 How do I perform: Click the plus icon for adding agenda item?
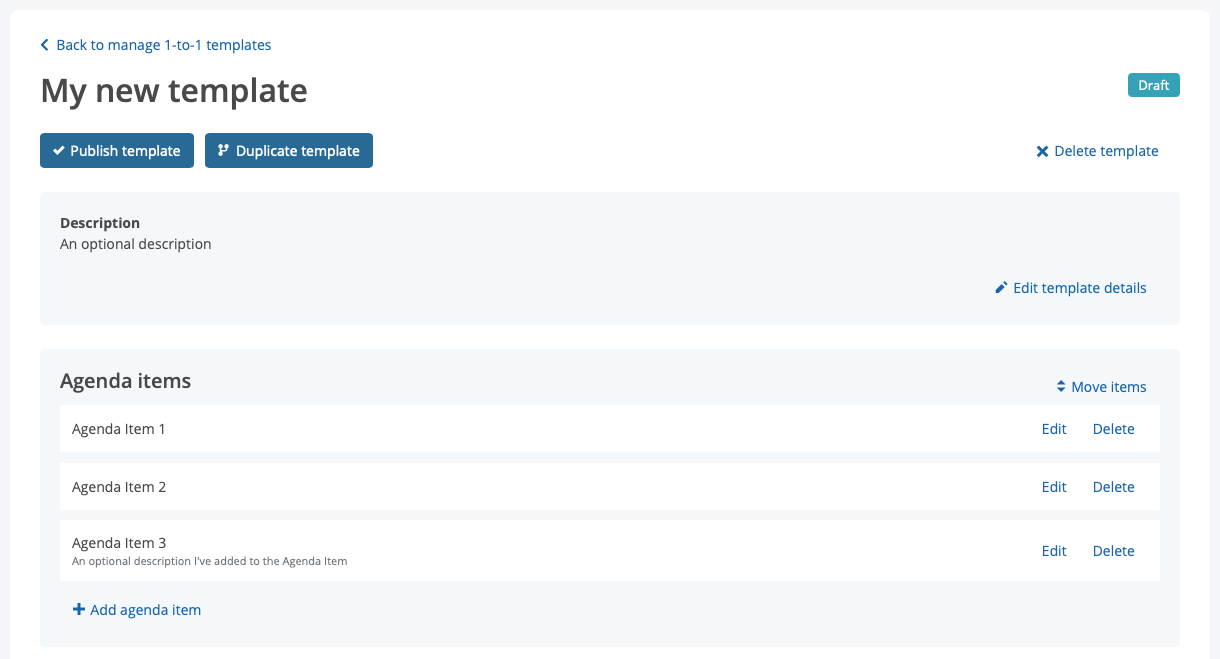point(79,609)
